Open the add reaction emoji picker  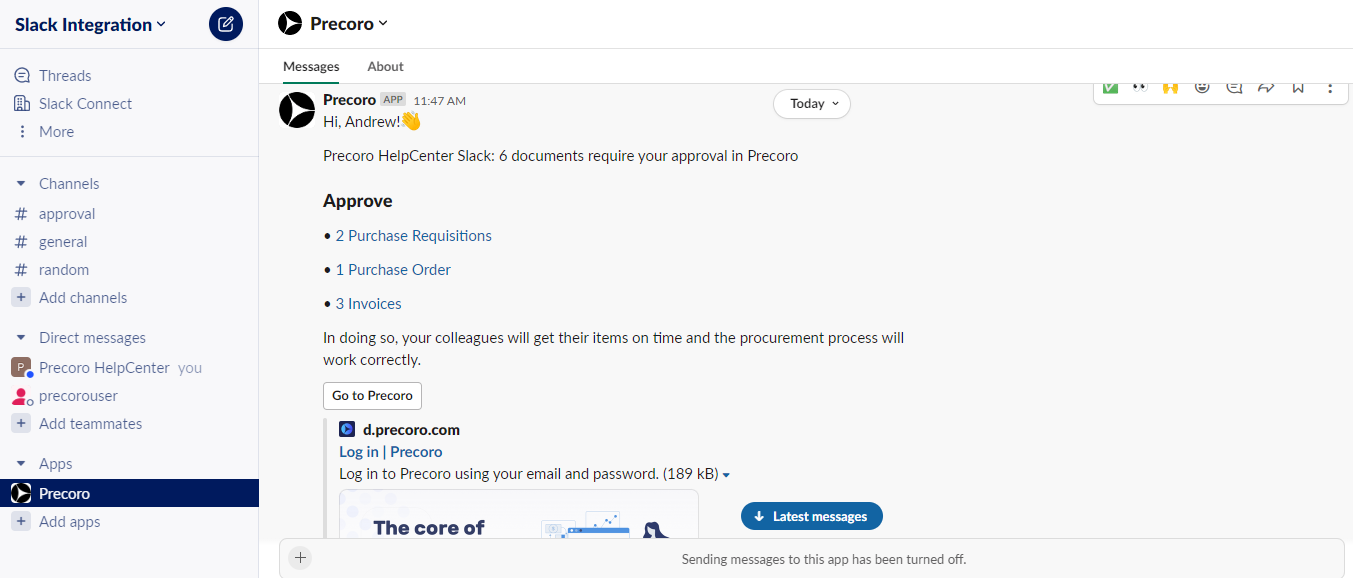[1202, 88]
